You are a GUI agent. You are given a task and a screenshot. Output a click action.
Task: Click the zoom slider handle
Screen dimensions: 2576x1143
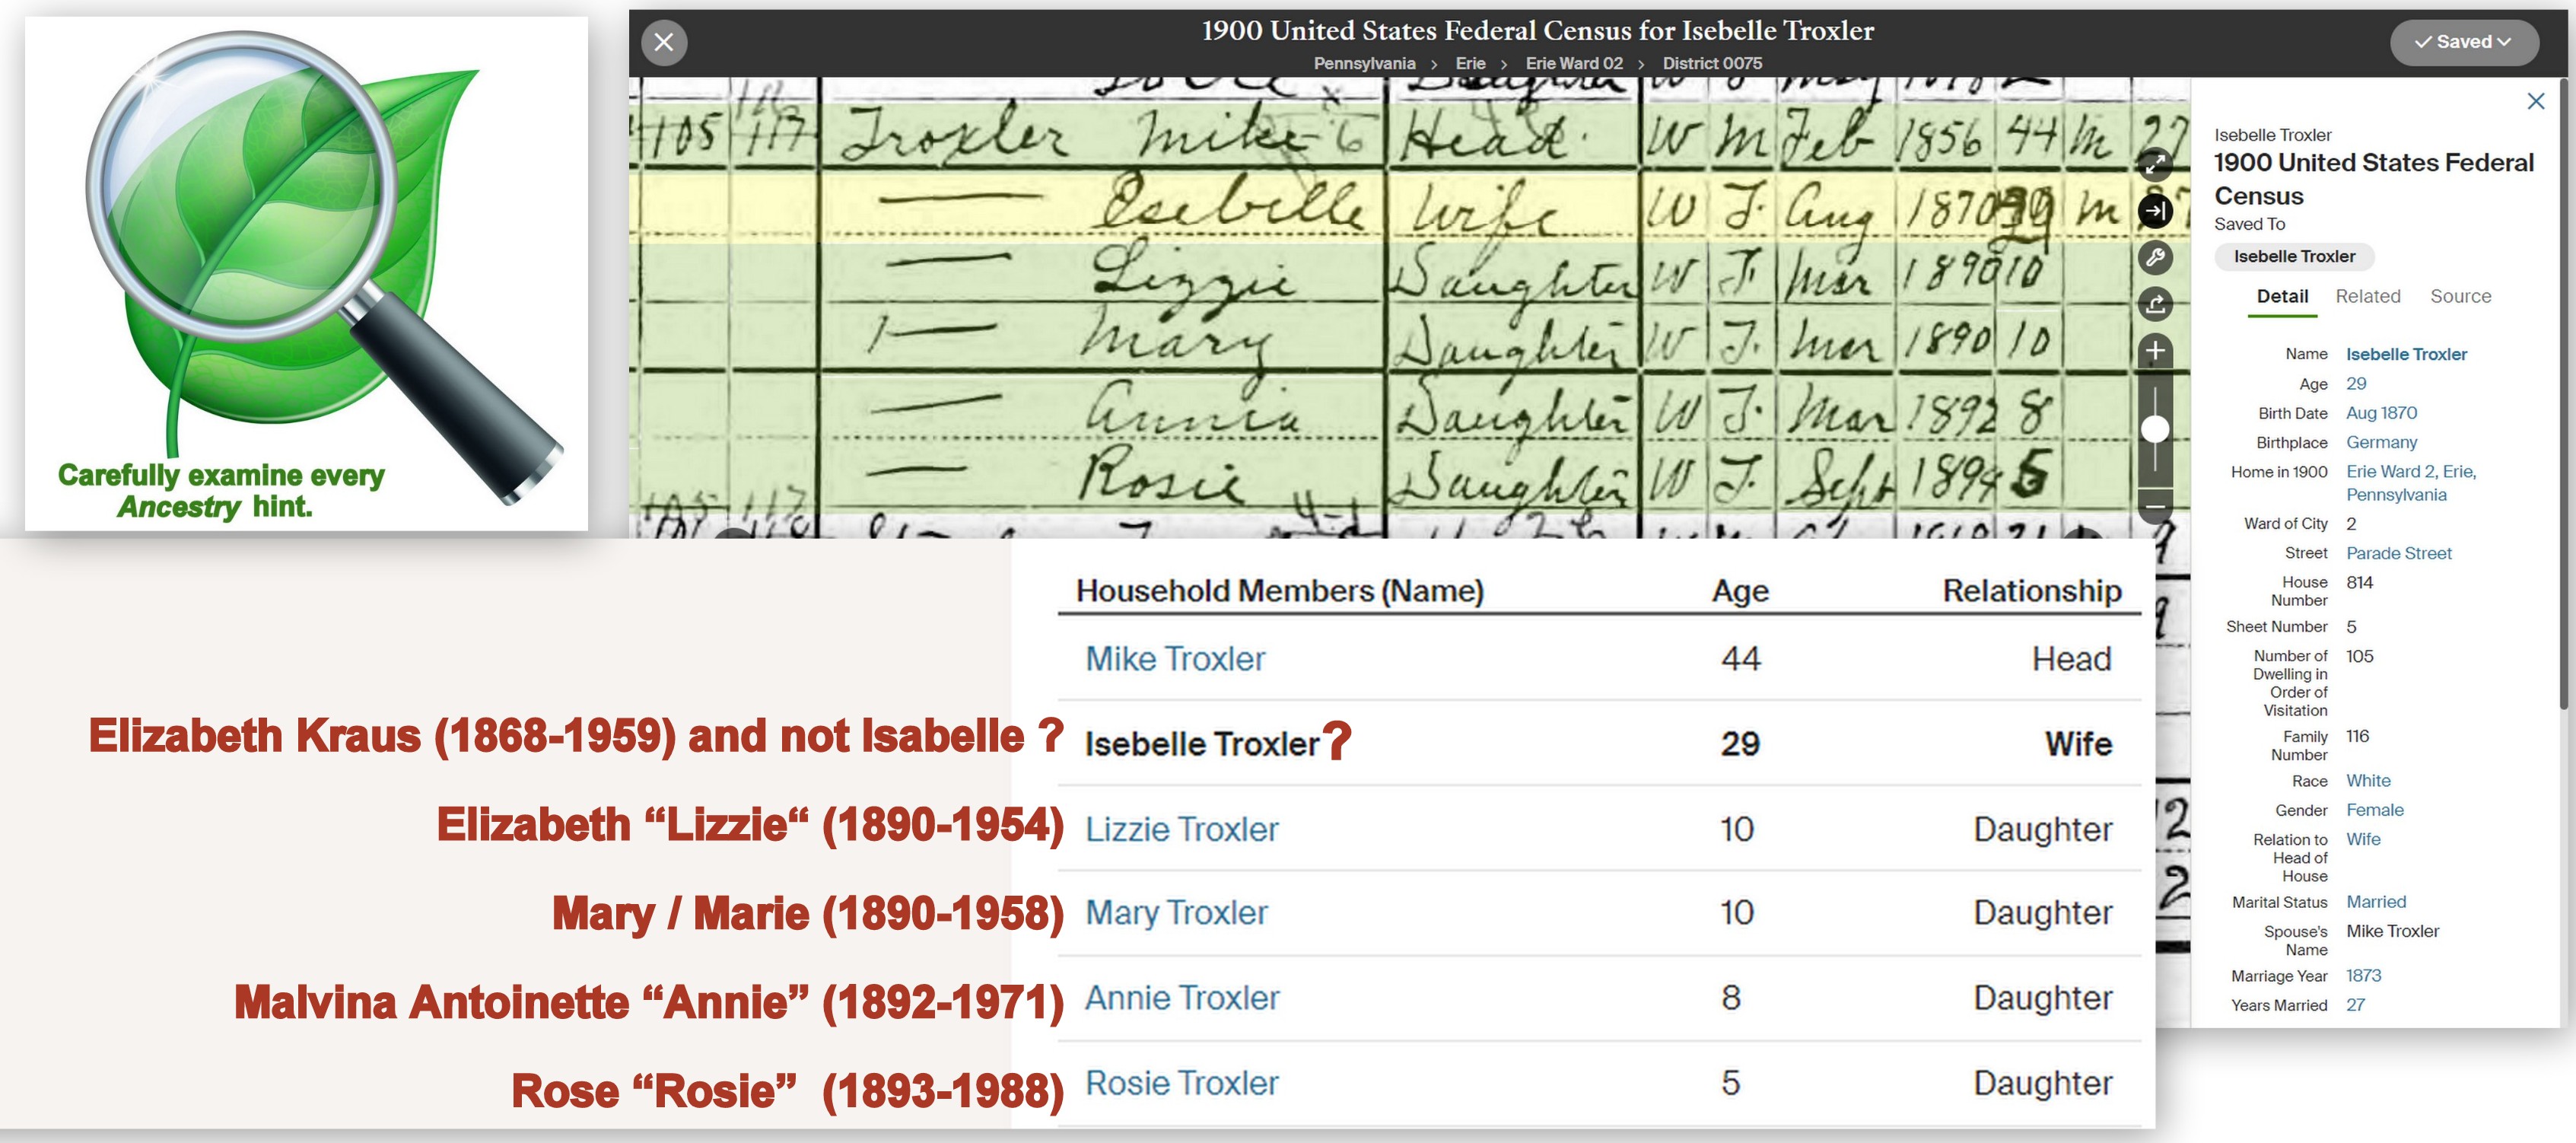pos(2155,429)
